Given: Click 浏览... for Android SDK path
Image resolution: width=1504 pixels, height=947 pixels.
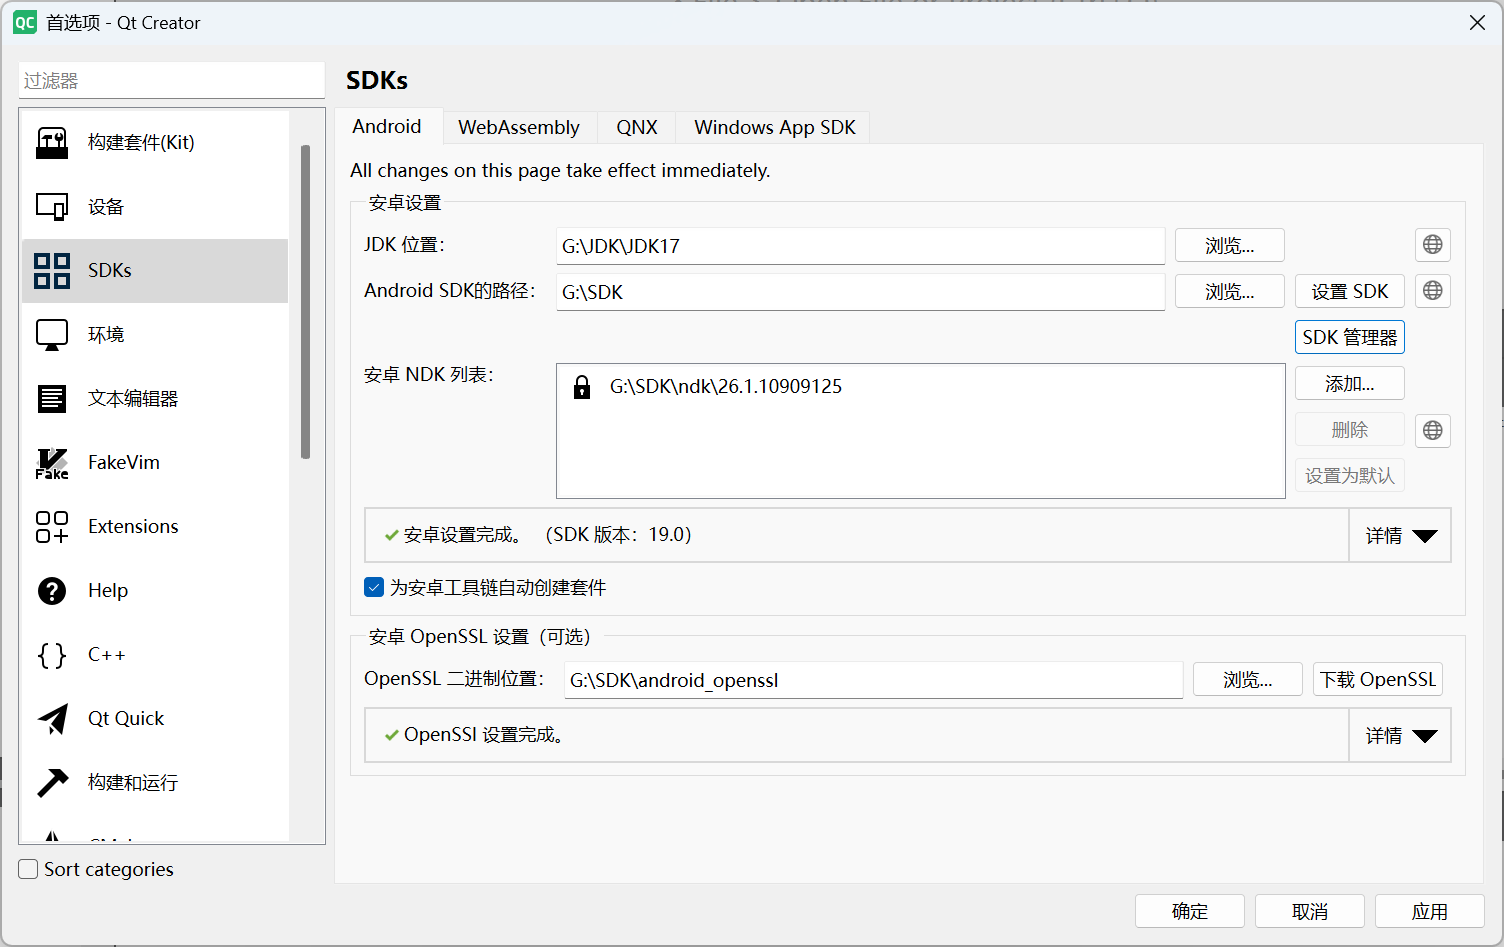Looking at the screenshot, I should tap(1230, 291).
